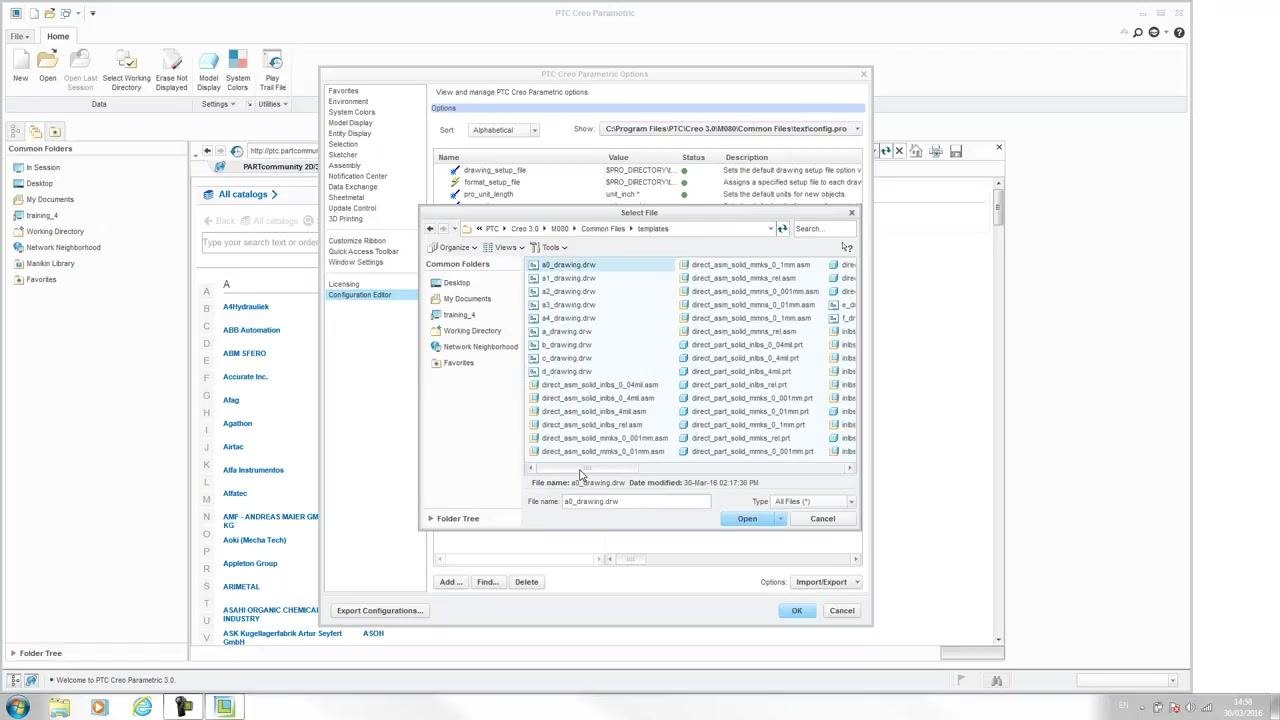Open Import/Export dropdown in Options dialog
The width and height of the screenshot is (1280, 720).
[826, 582]
